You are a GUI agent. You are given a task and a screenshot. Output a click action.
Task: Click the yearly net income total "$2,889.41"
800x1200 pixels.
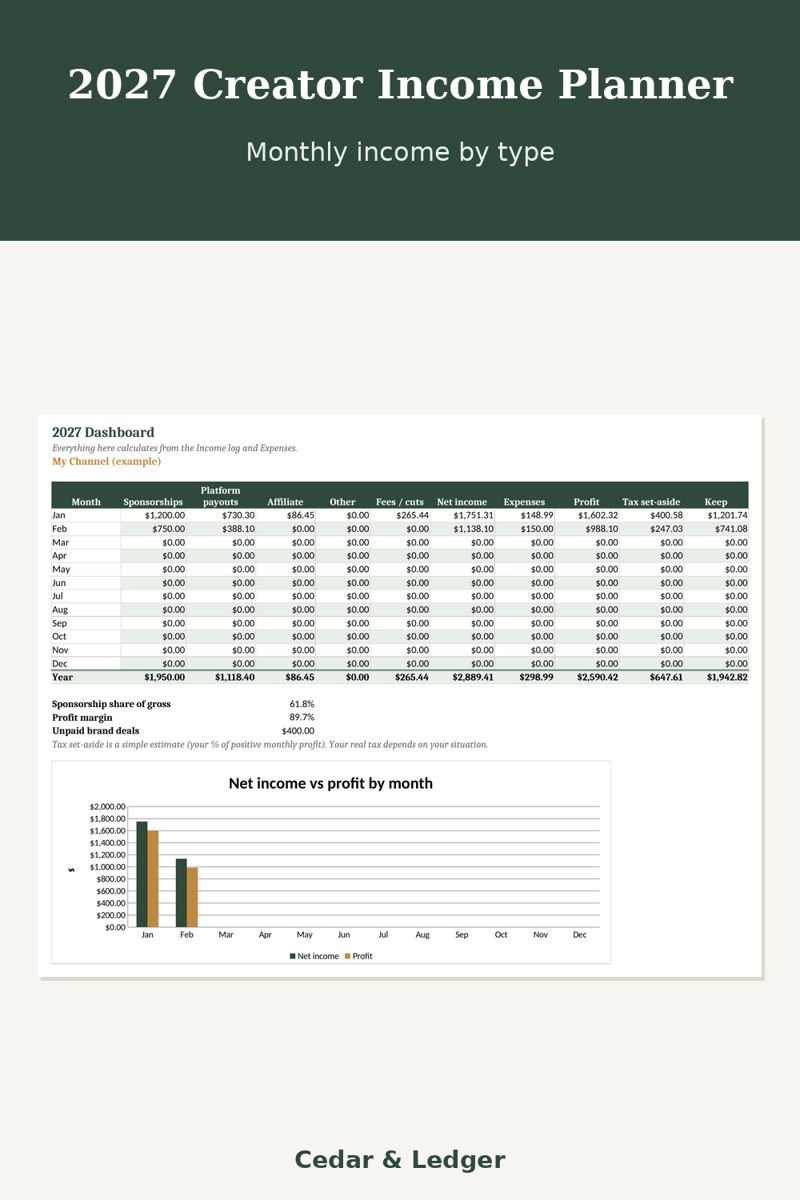[x=473, y=677]
